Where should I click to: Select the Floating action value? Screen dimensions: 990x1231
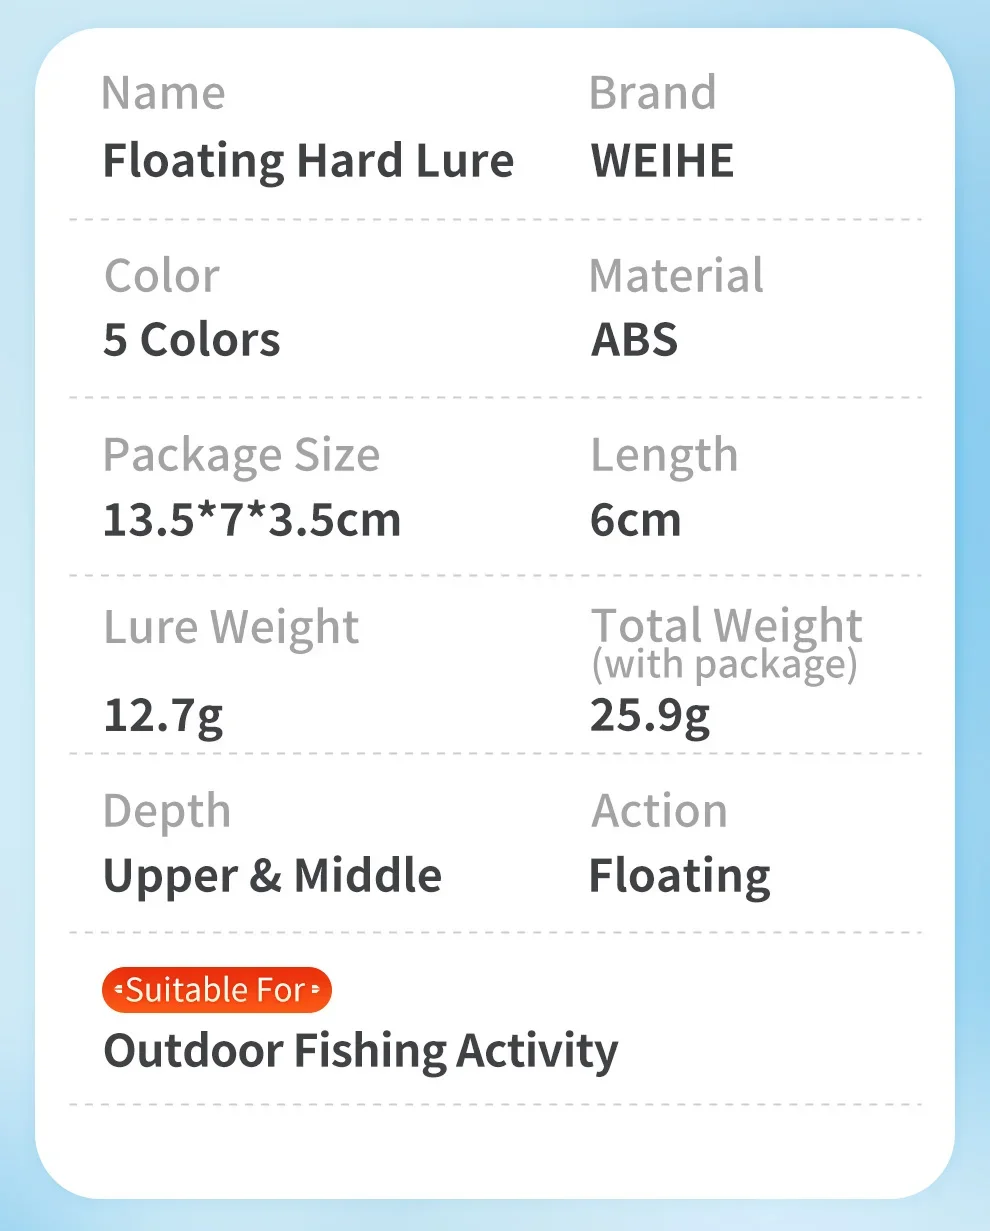pyautogui.click(x=680, y=876)
